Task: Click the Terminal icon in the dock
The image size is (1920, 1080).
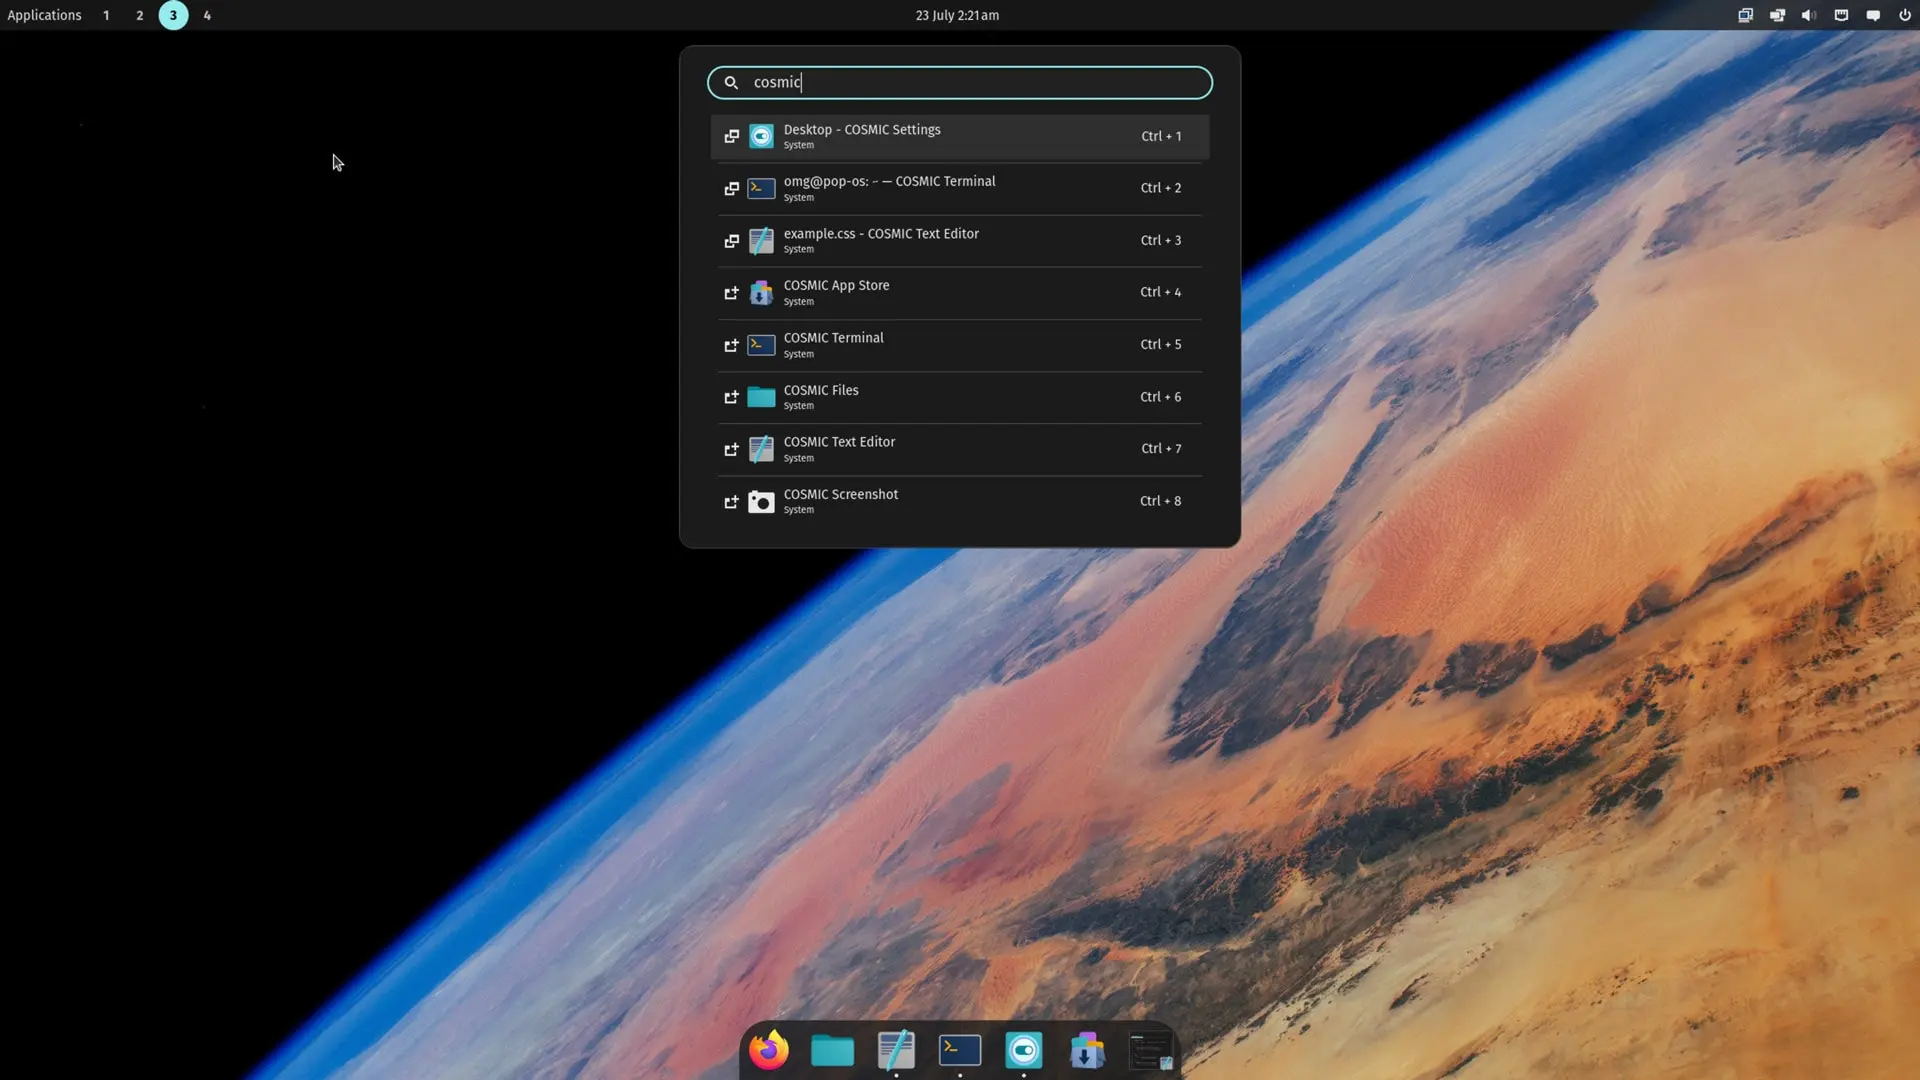Action: 960,1050
